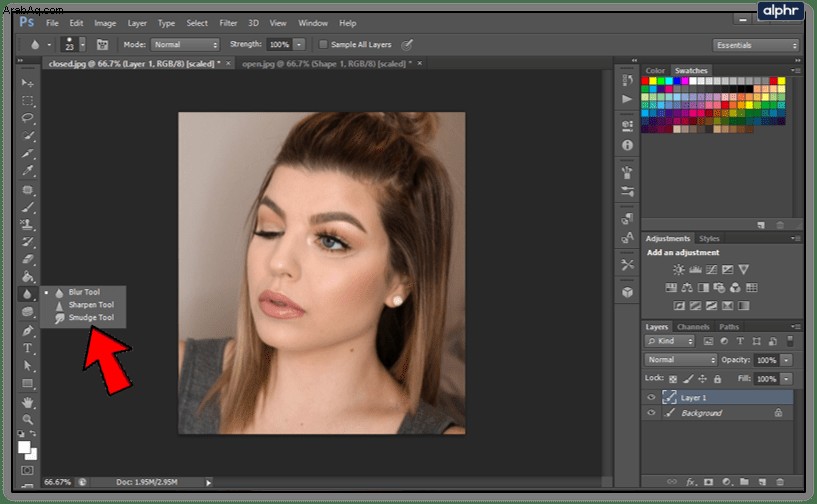The height and width of the screenshot is (504, 817).
Task: Click the Layers panel fx layer style icon
Action: 691,482
